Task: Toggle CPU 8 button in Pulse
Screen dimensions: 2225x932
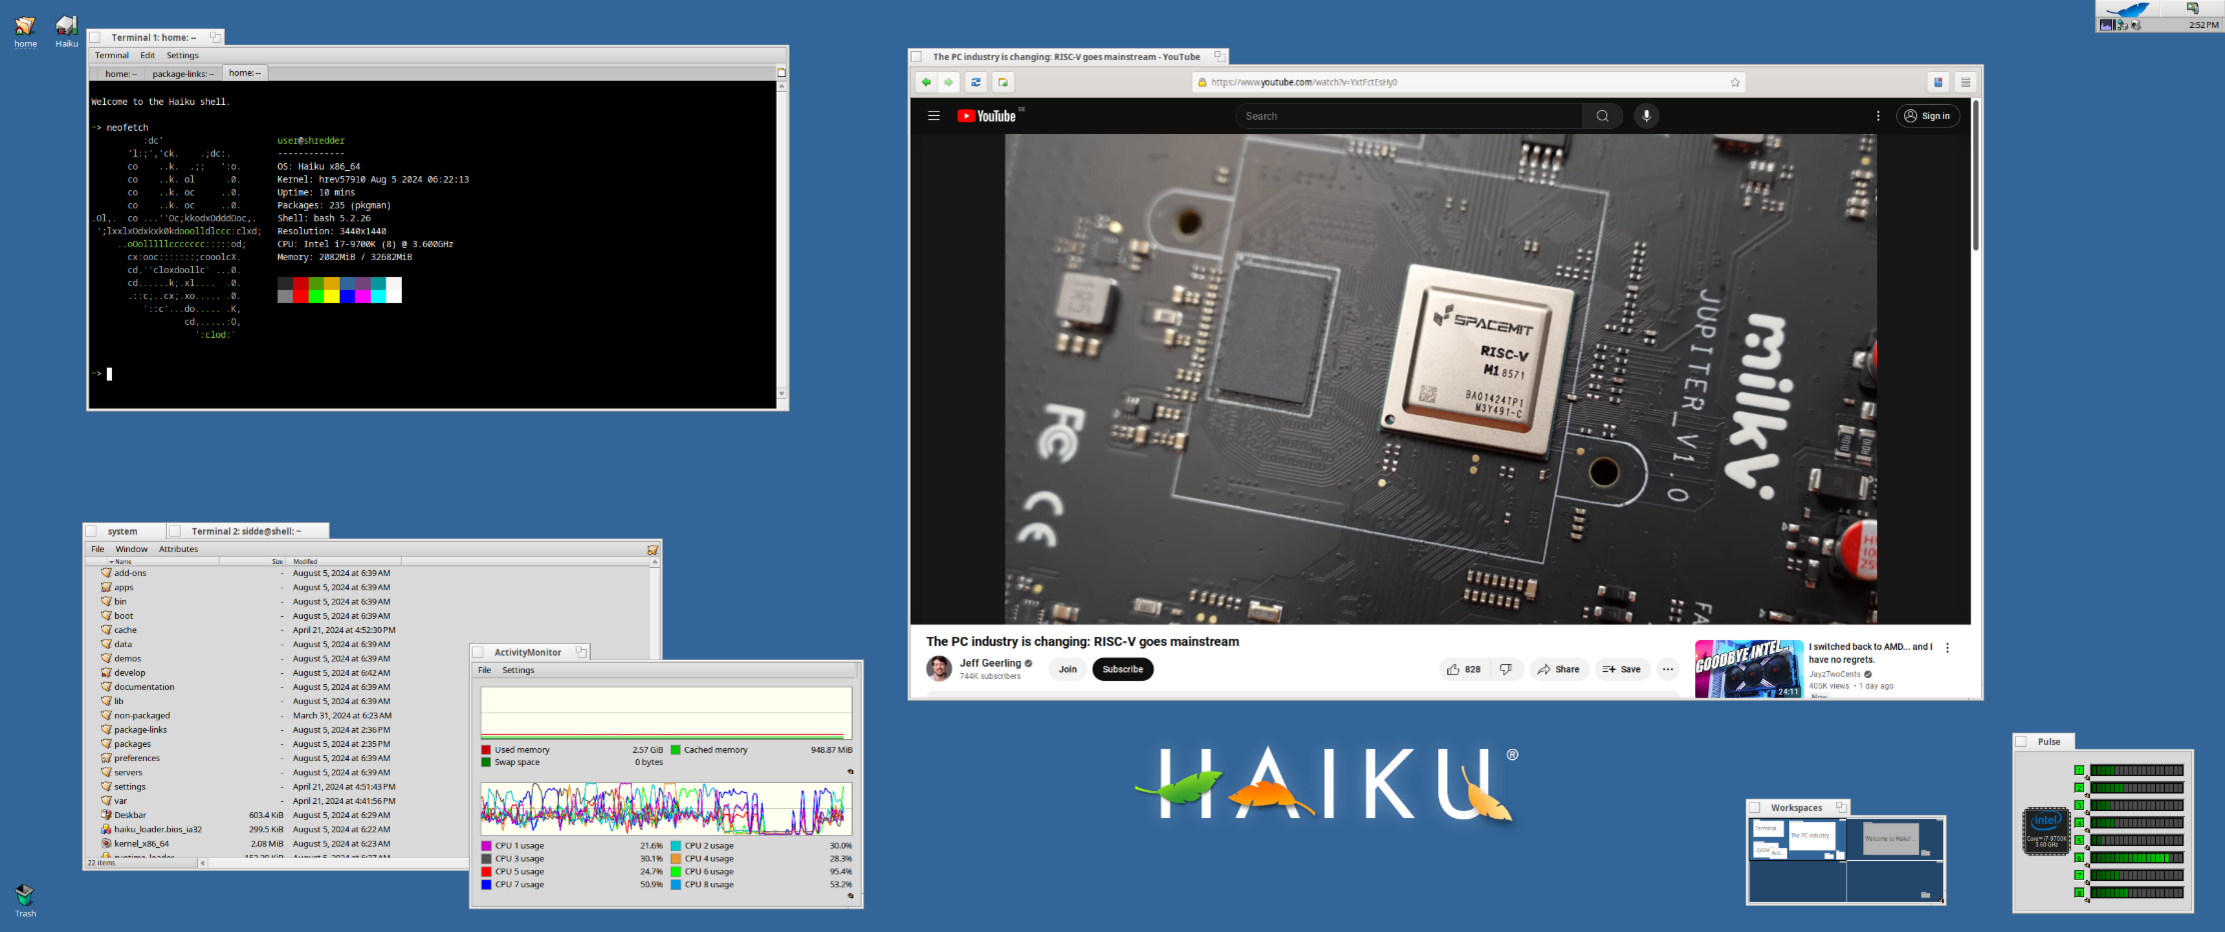Action: coord(2079,892)
